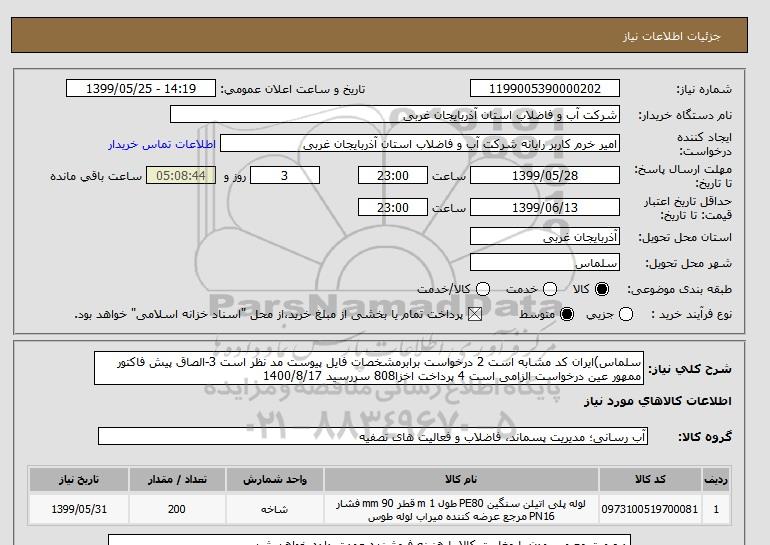Click the نام کالا column header

point(461,480)
